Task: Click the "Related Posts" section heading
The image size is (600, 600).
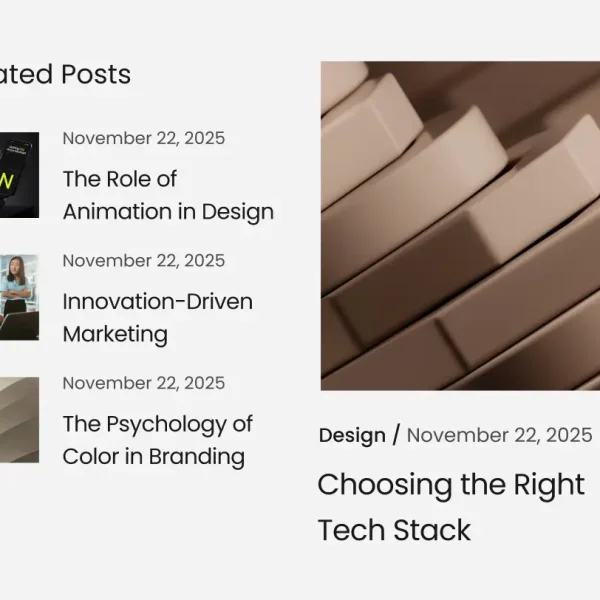Action: 65,74
